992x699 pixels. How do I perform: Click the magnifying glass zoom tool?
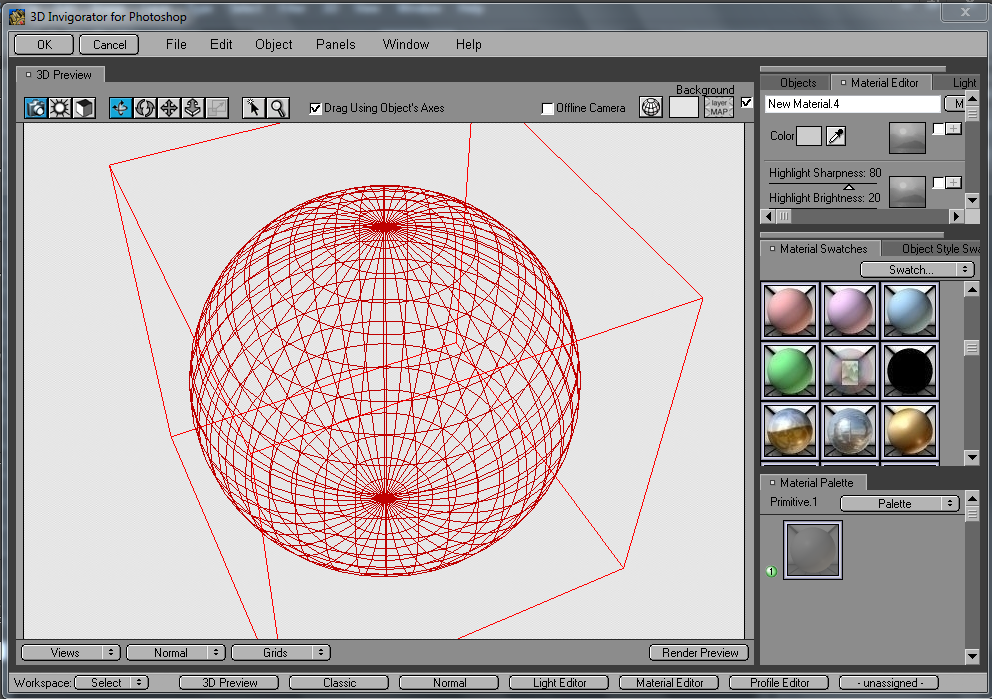coord(278,108)
